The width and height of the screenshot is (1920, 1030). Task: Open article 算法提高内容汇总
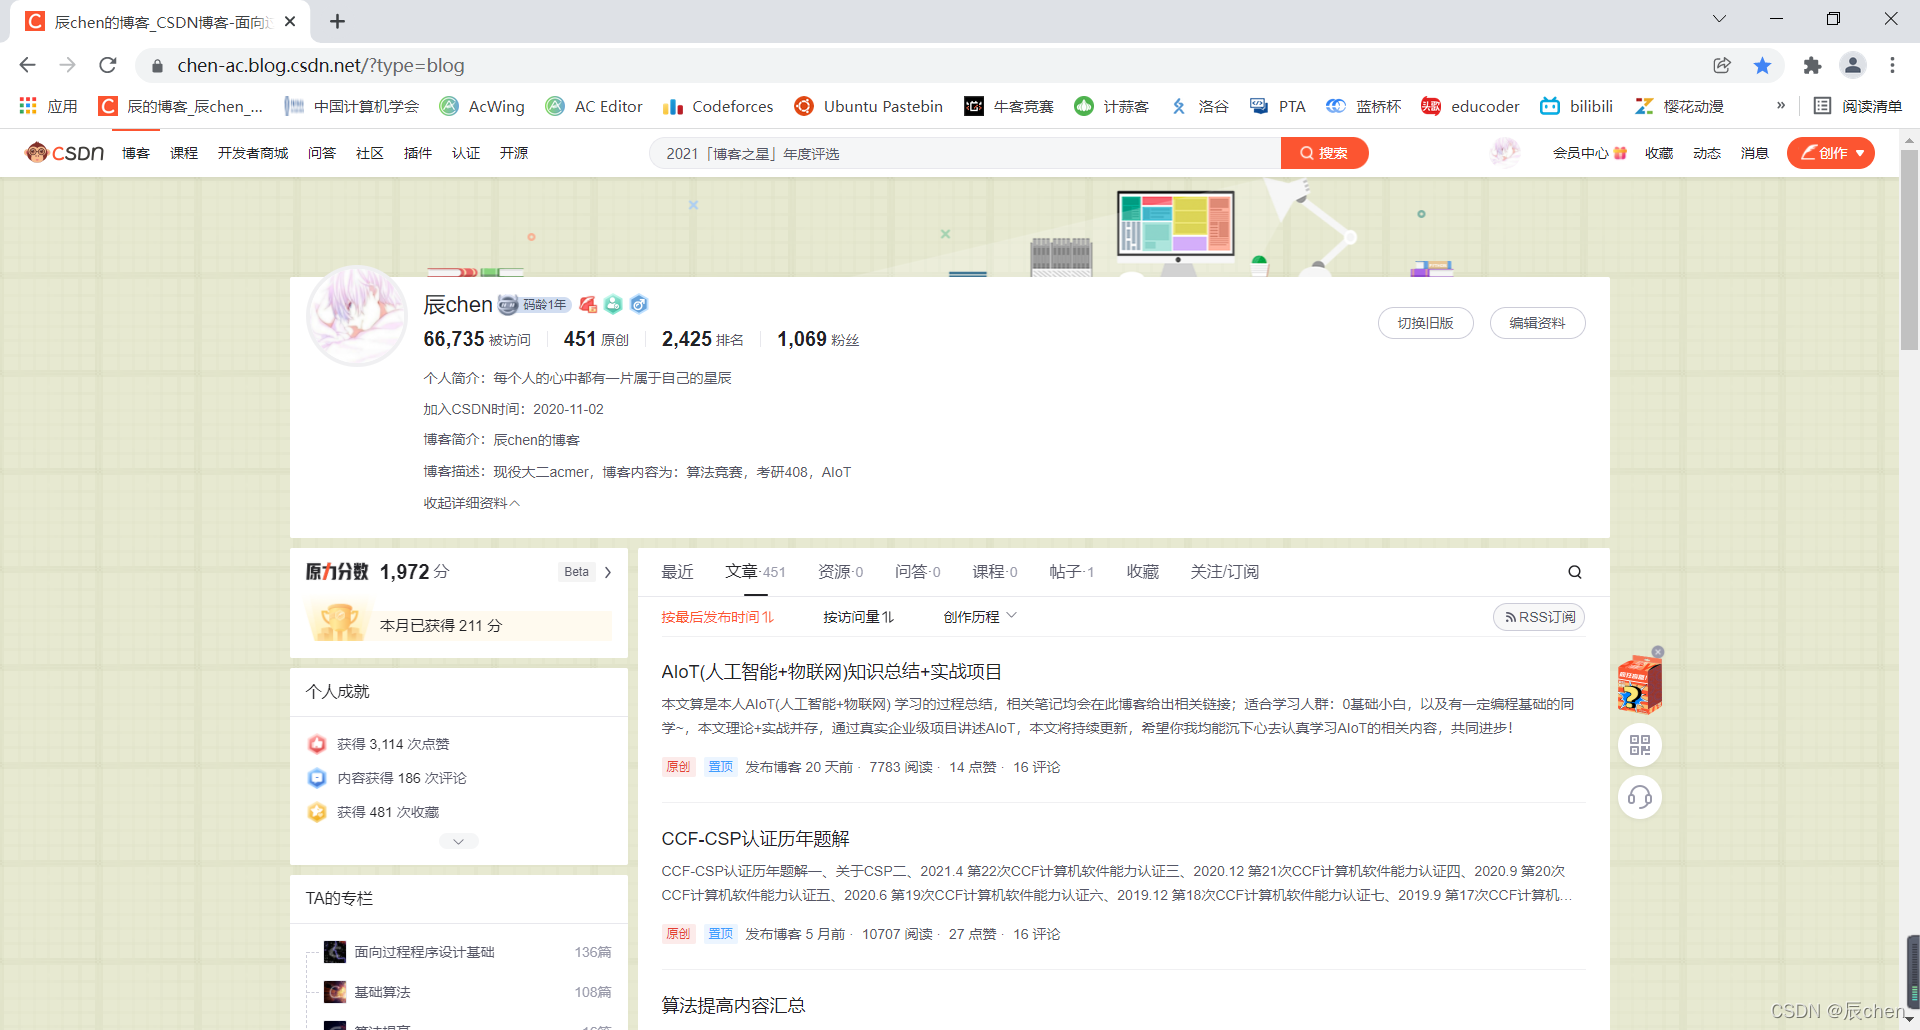pyautogui.click(x=733, y=1006)
